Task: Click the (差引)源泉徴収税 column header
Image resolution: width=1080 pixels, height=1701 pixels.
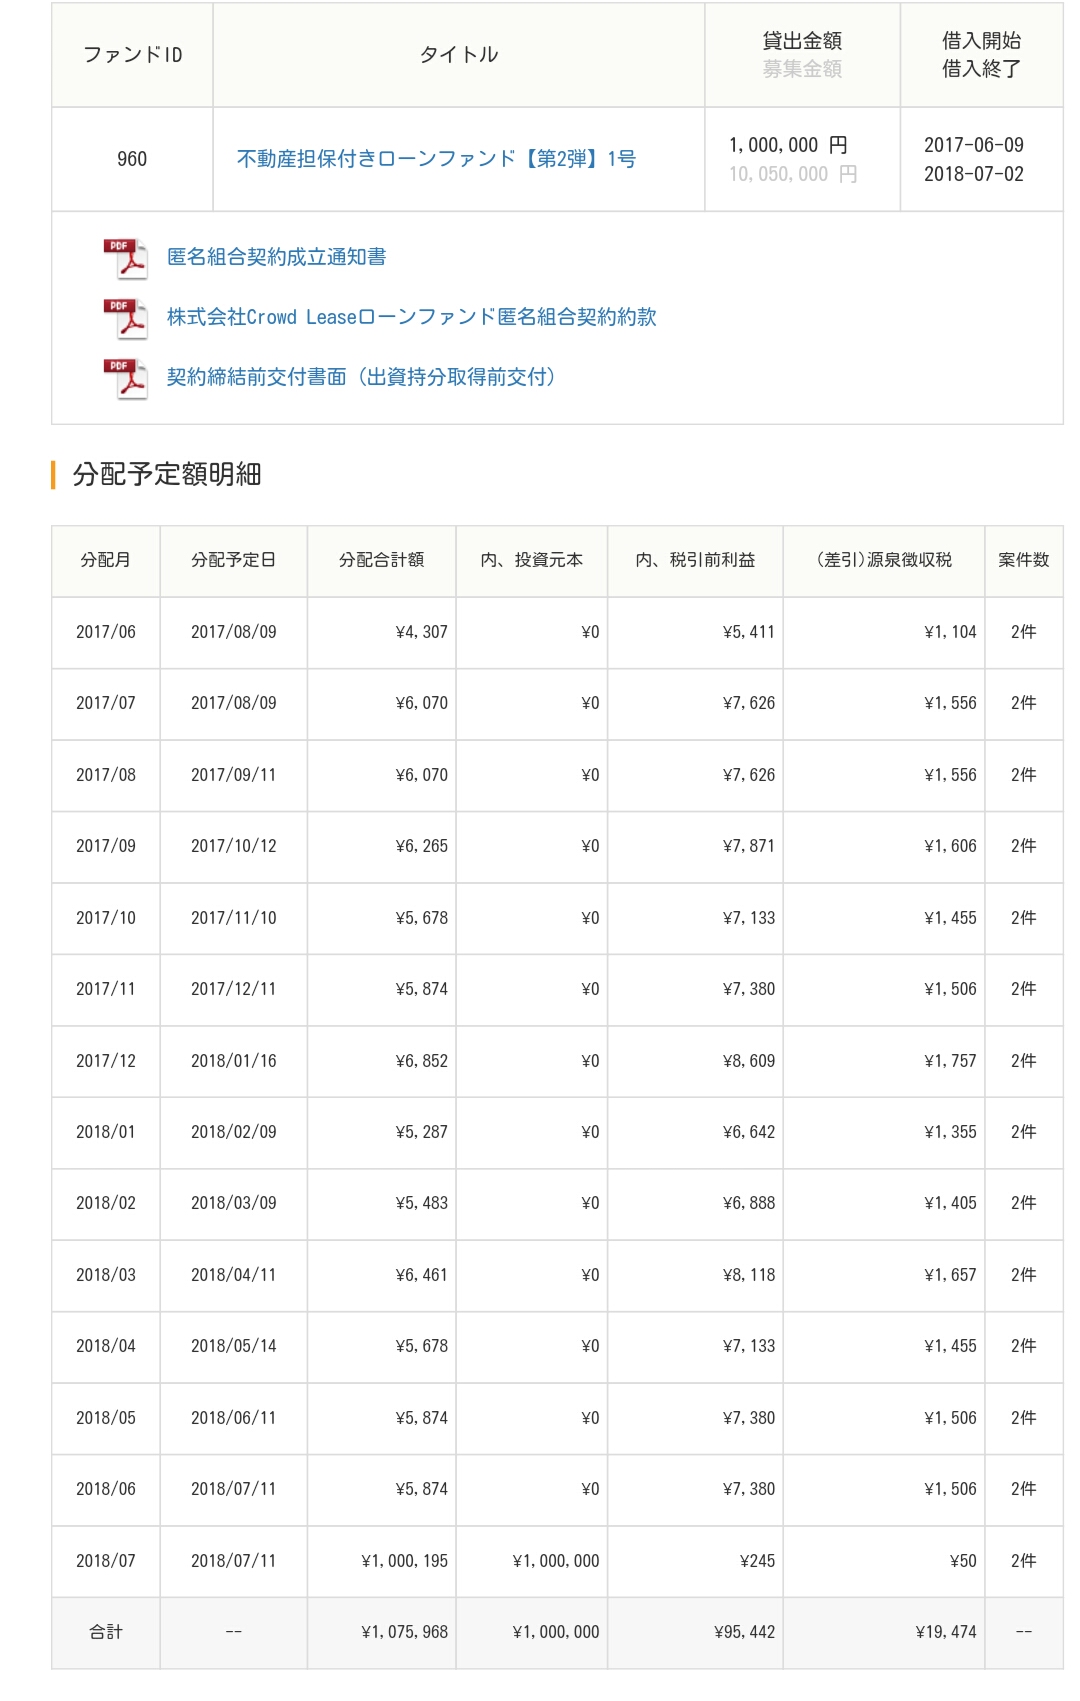Action: pyautogui.click(x=884, y=560)
